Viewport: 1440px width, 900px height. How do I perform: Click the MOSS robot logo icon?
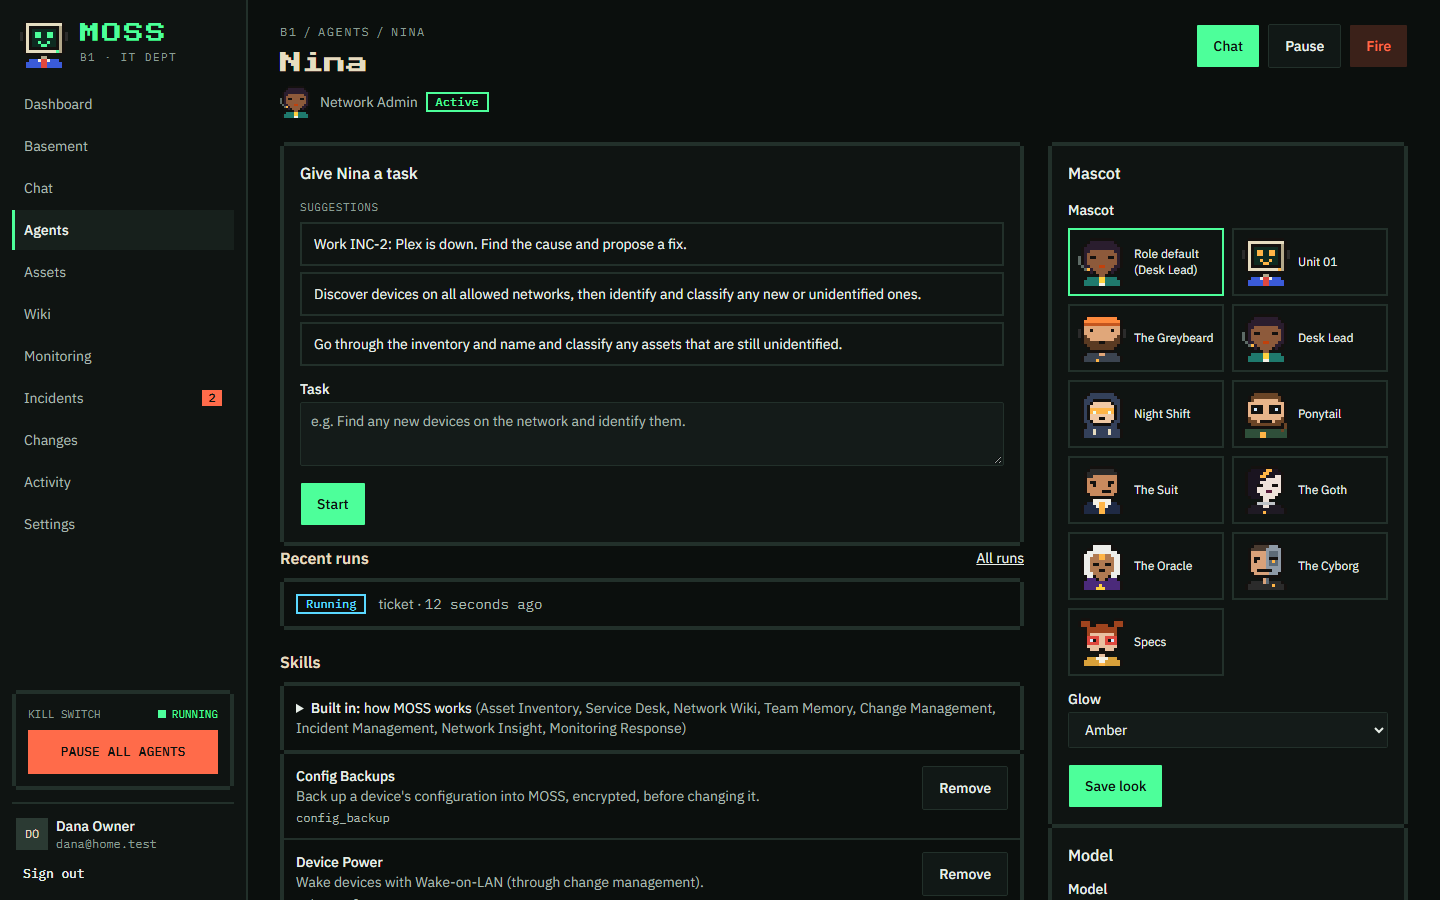coord(43,45)
